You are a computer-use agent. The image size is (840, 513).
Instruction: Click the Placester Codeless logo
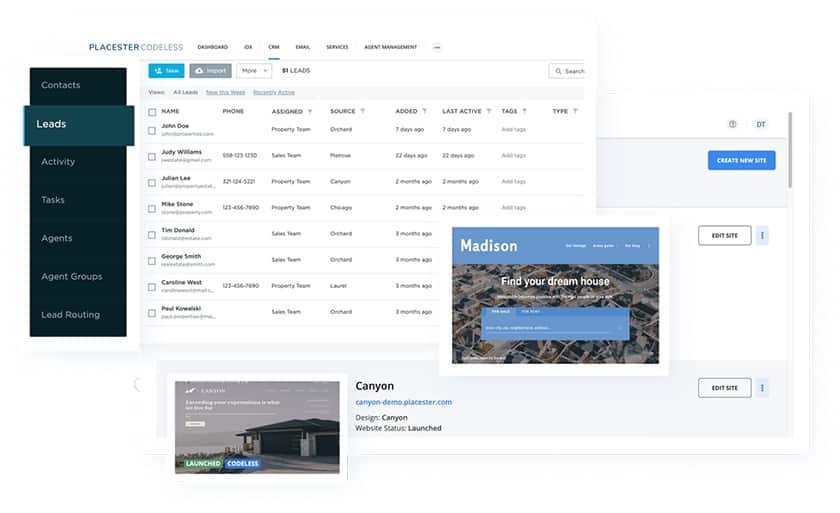click(136, 47)
